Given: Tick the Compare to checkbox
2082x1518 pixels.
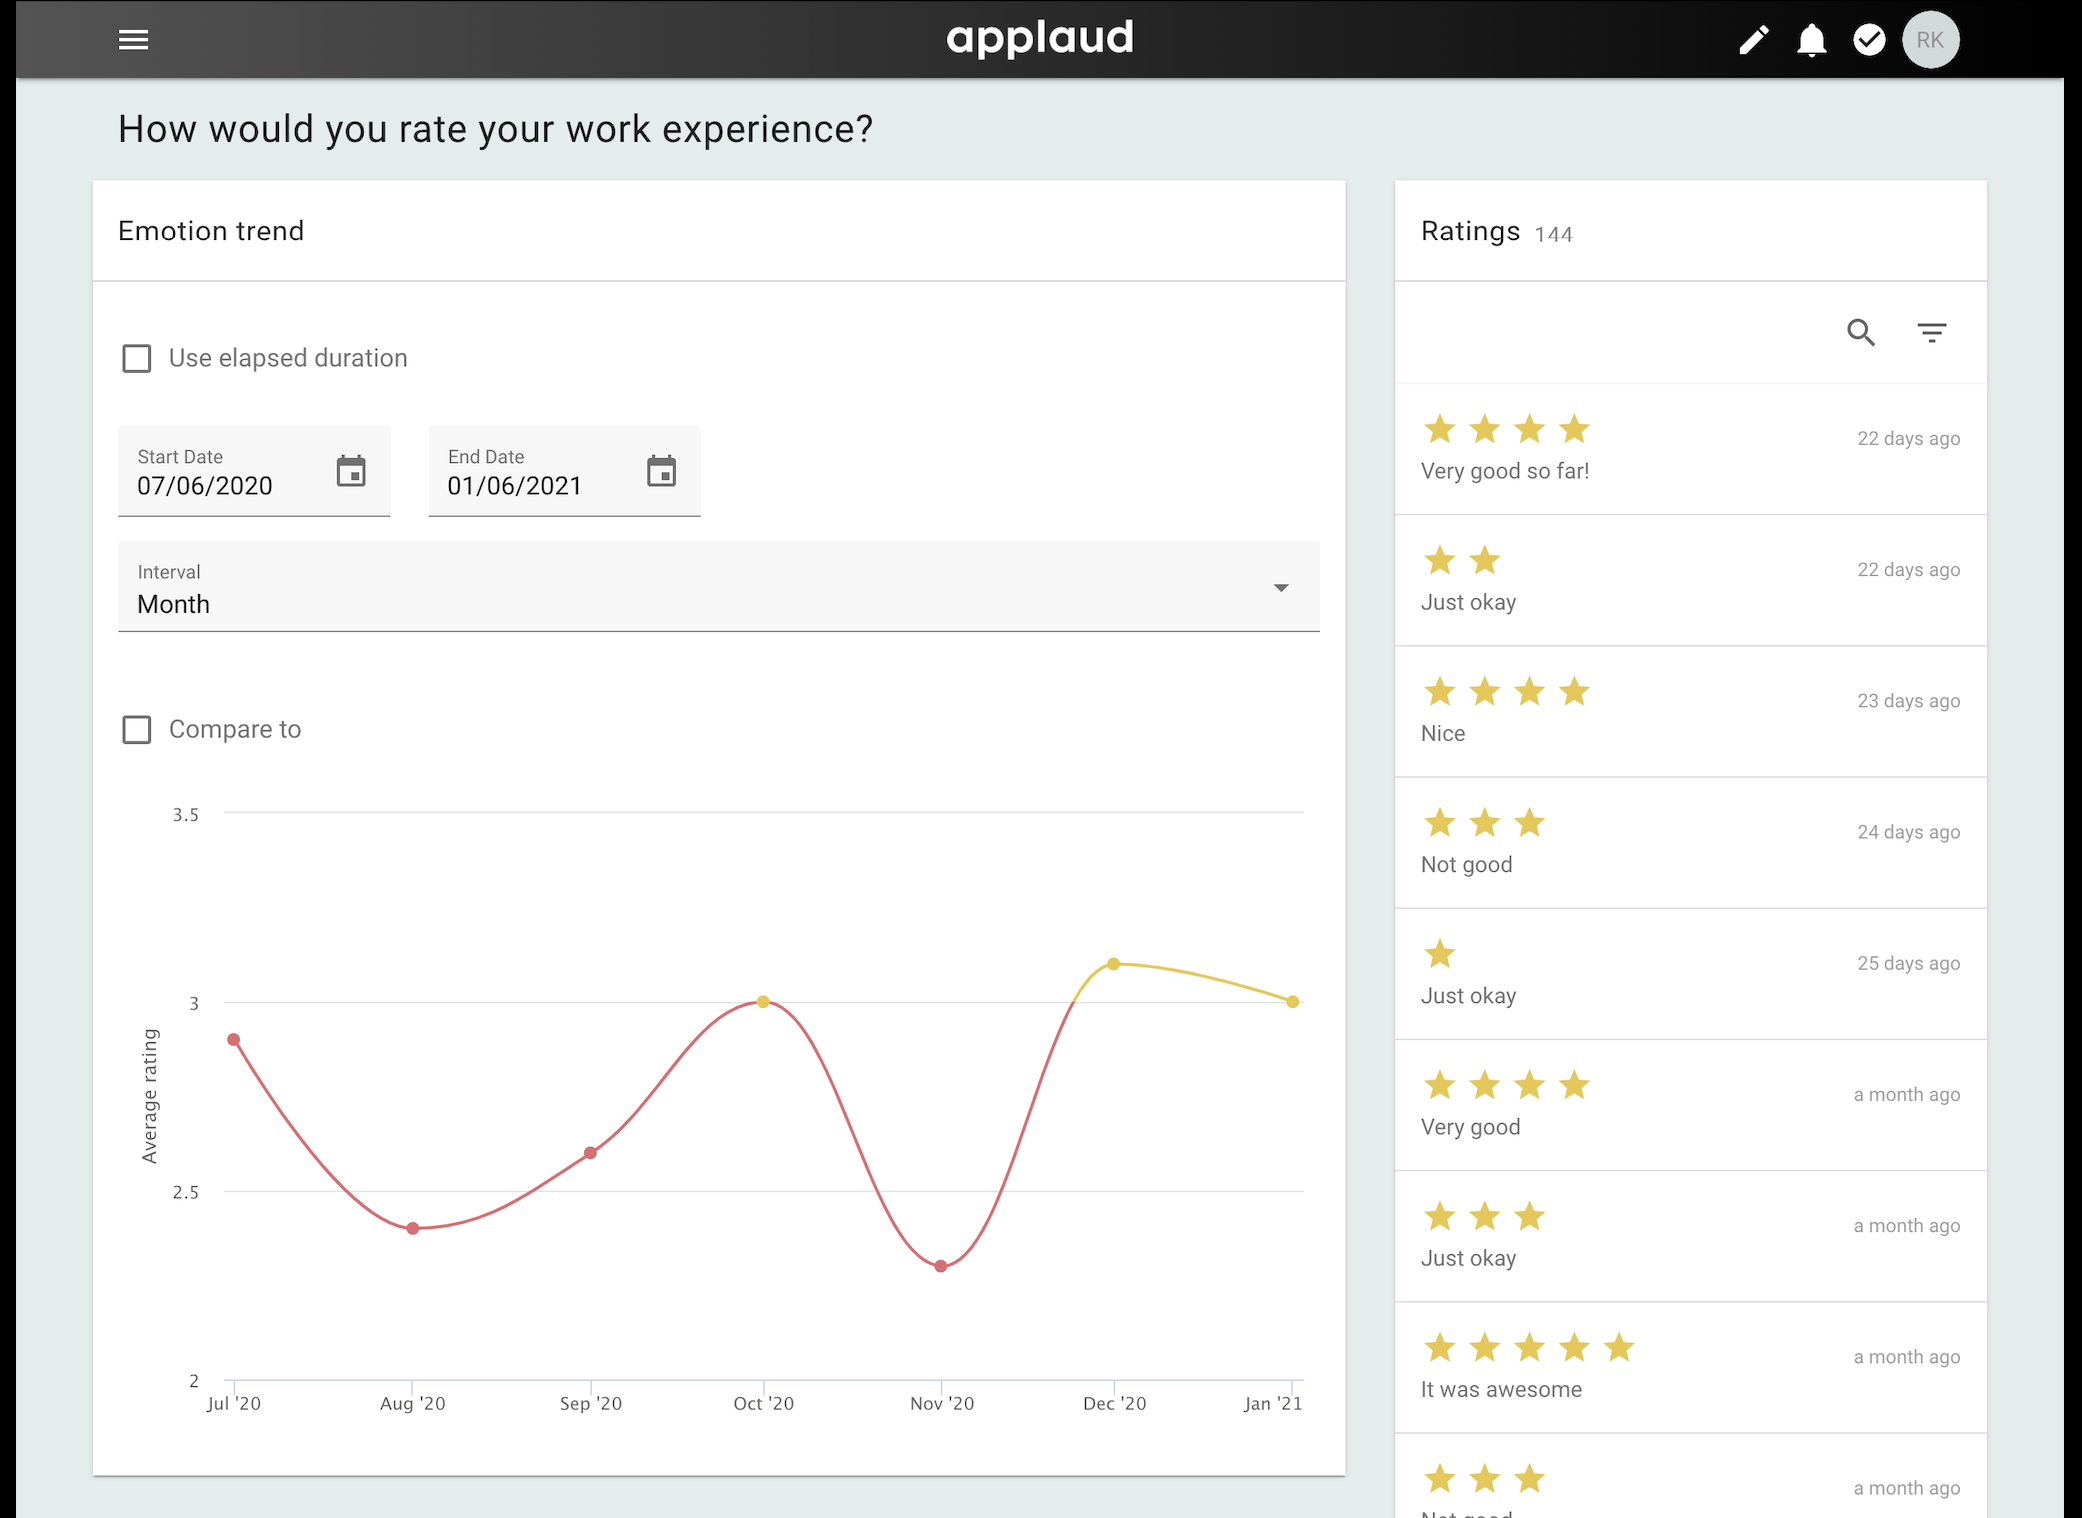Looking at the screenshot, I should [x=137, y=729].
